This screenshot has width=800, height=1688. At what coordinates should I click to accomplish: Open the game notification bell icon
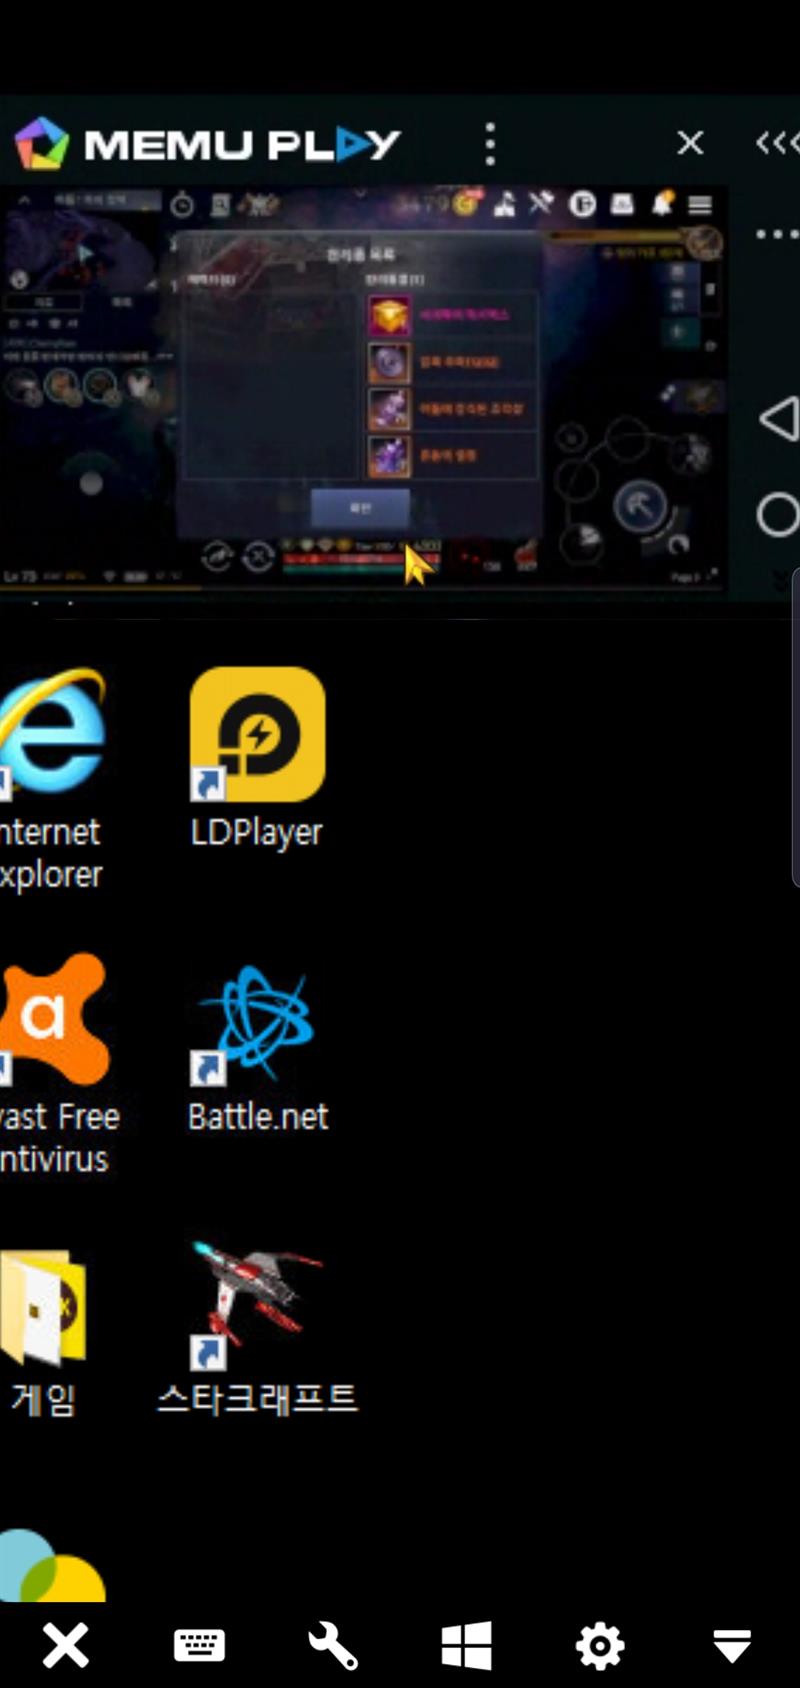(662, 204)
